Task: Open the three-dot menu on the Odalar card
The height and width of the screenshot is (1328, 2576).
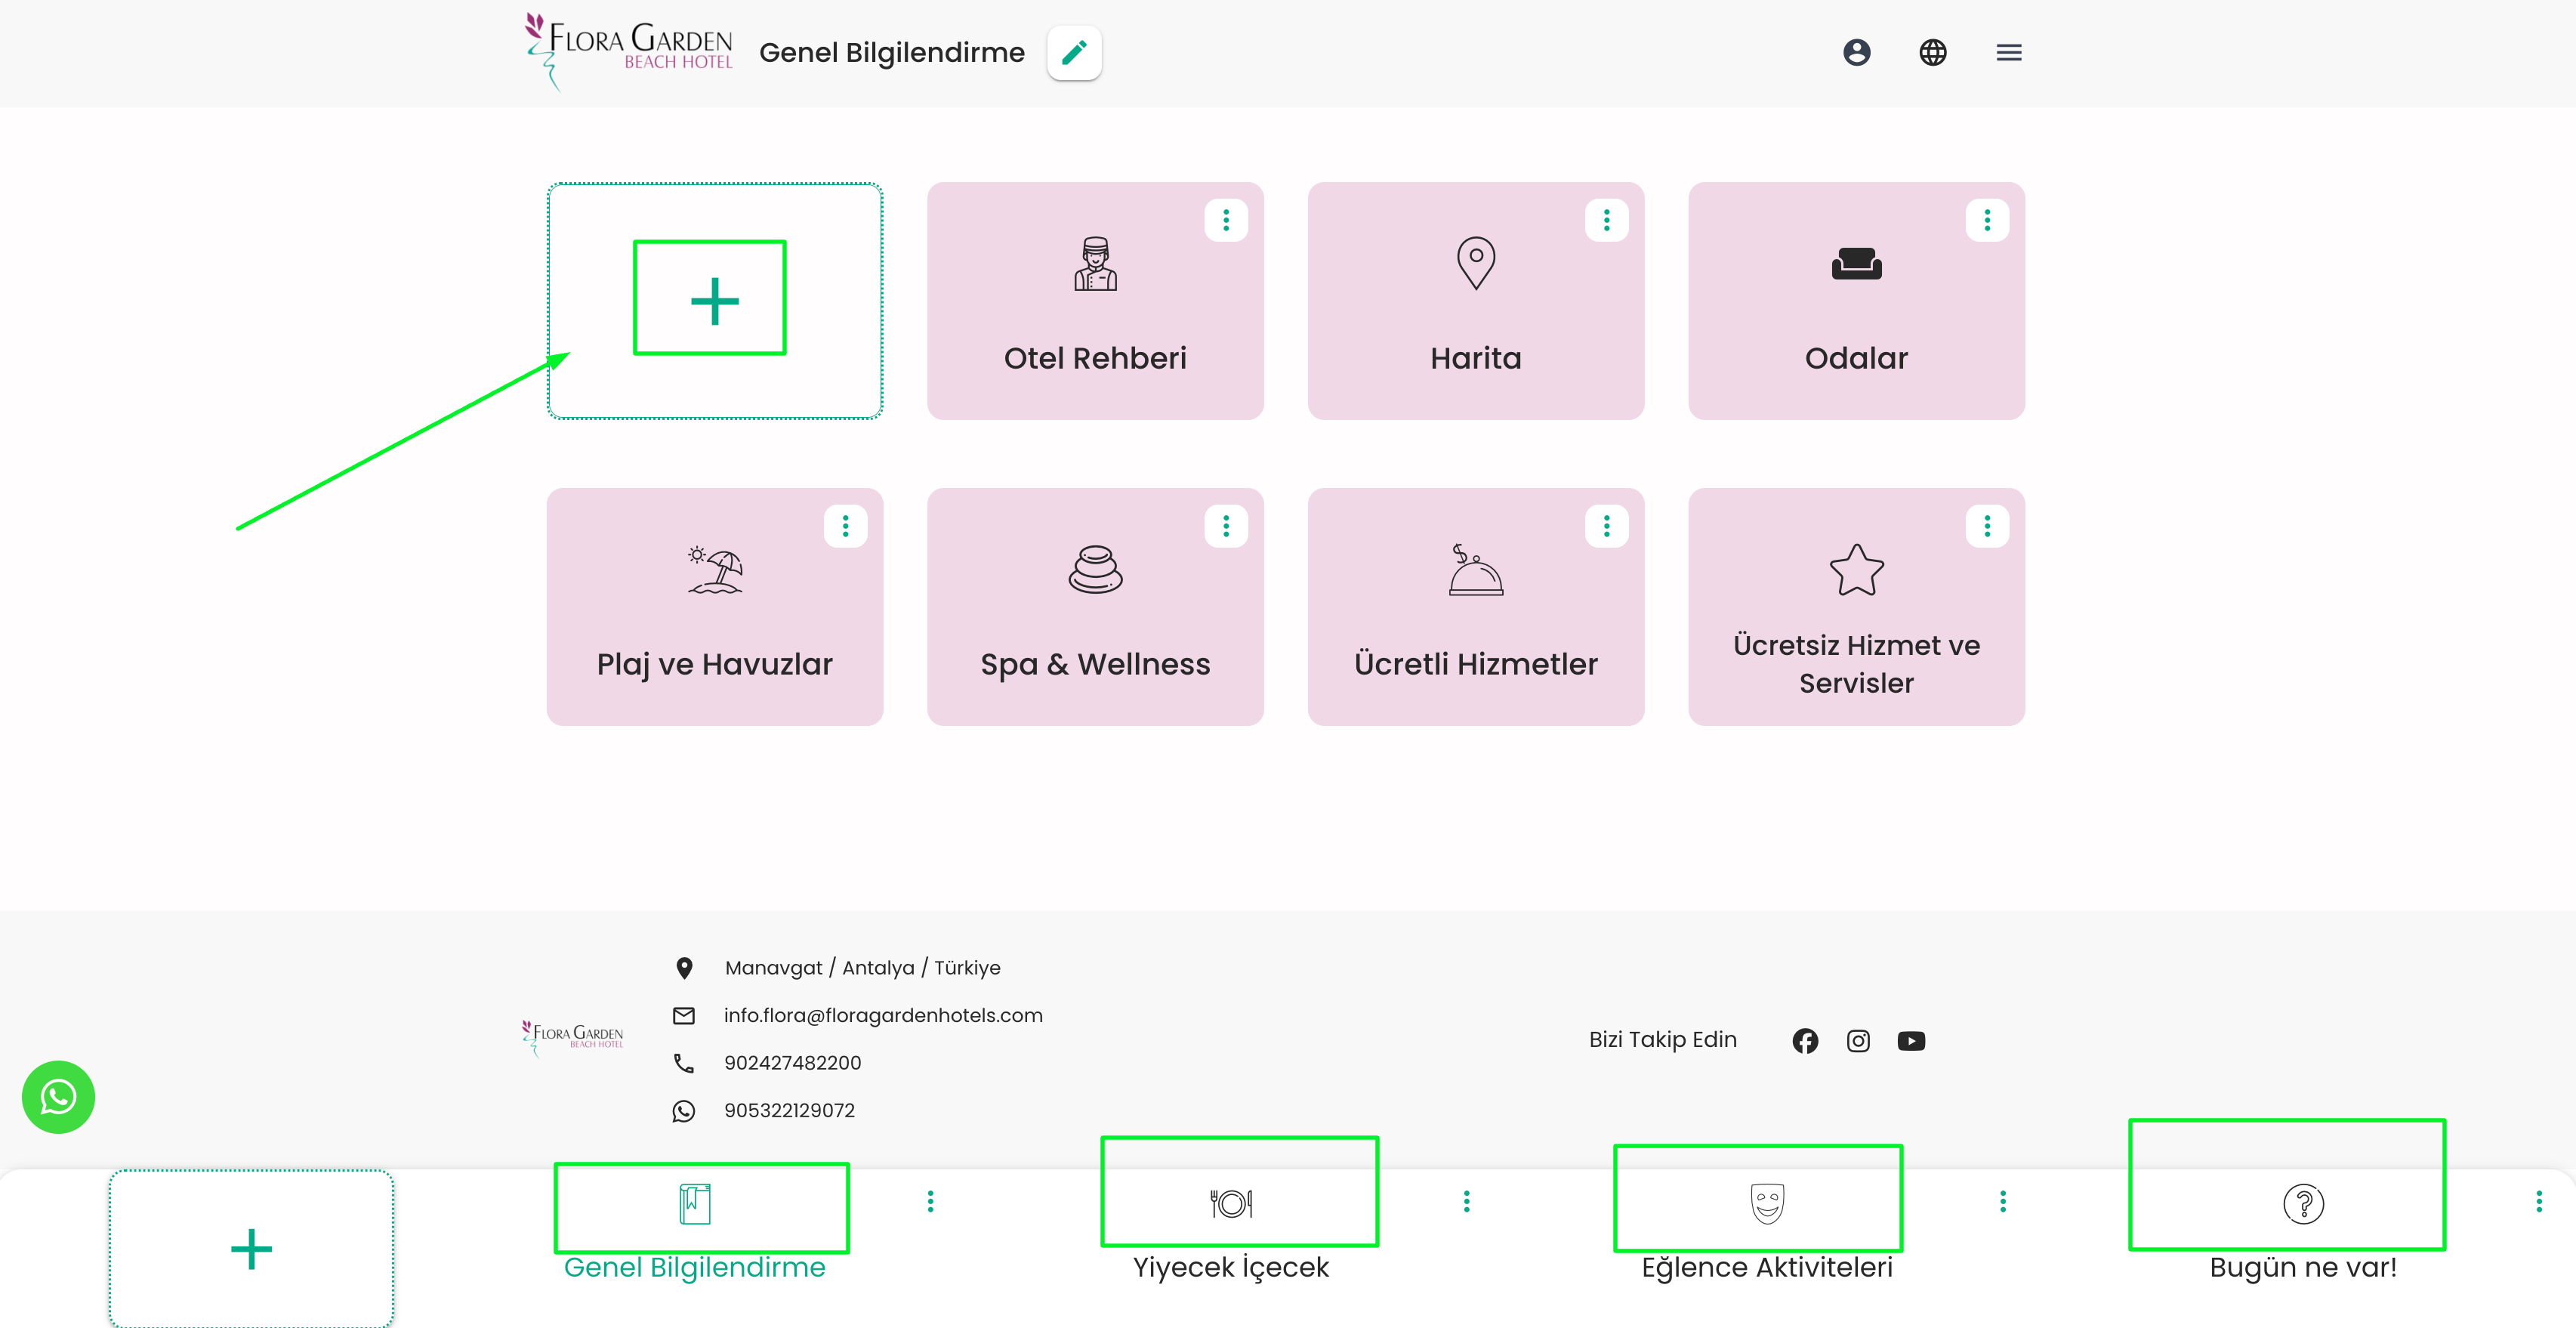Action: 1987,220
